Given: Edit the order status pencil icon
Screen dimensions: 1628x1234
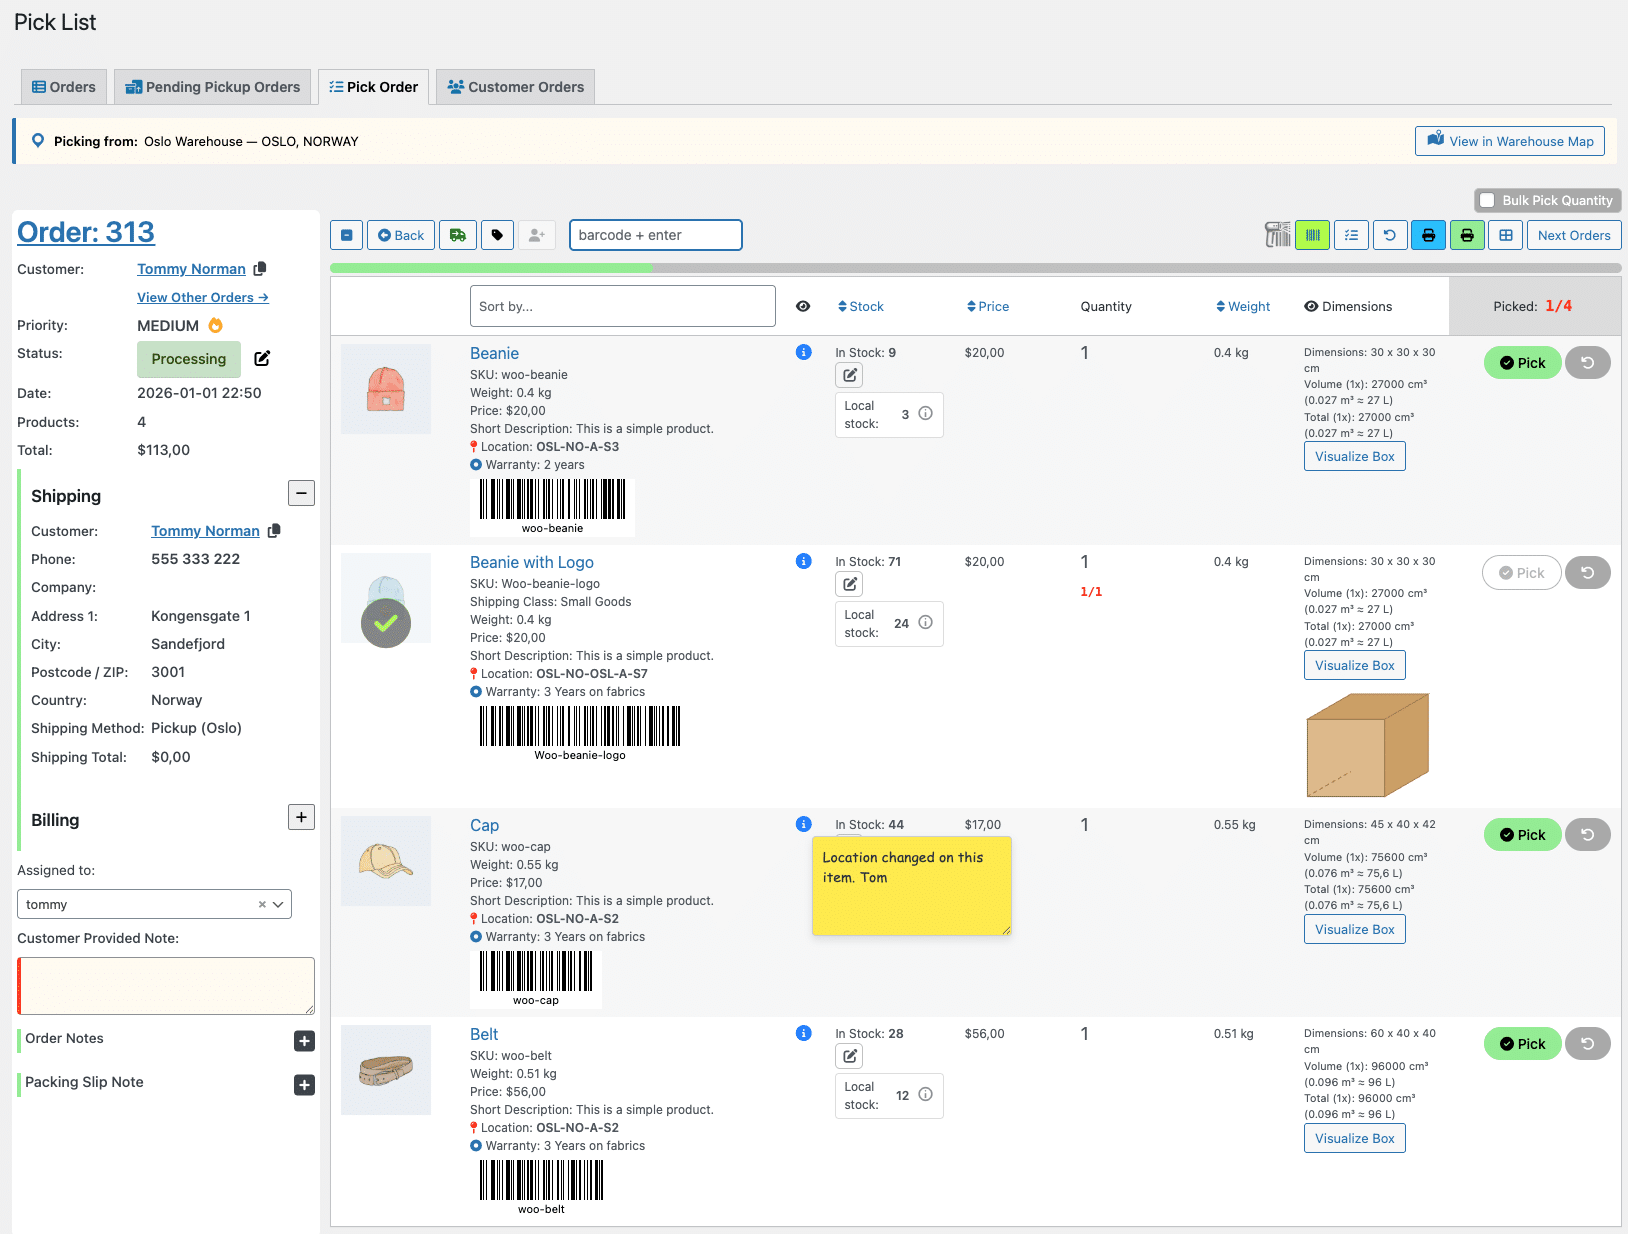Looking at the screenshot, I should [x=262, y=359].
